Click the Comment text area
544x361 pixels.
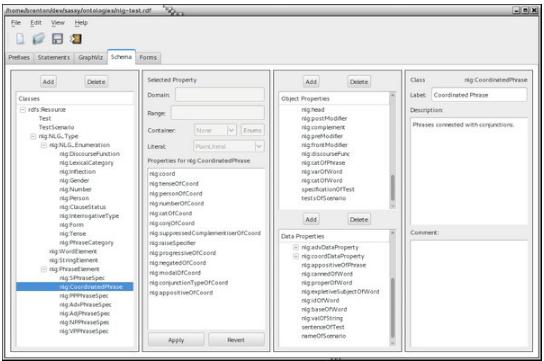point(469,293)
